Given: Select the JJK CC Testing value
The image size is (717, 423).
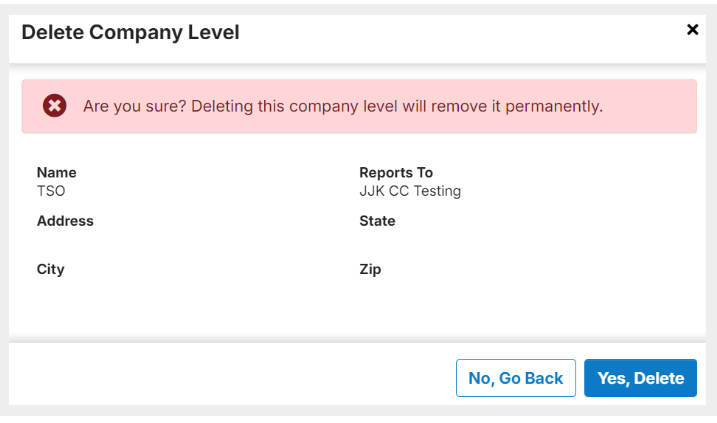Looking at the screenshot, I should coord(410,191).
